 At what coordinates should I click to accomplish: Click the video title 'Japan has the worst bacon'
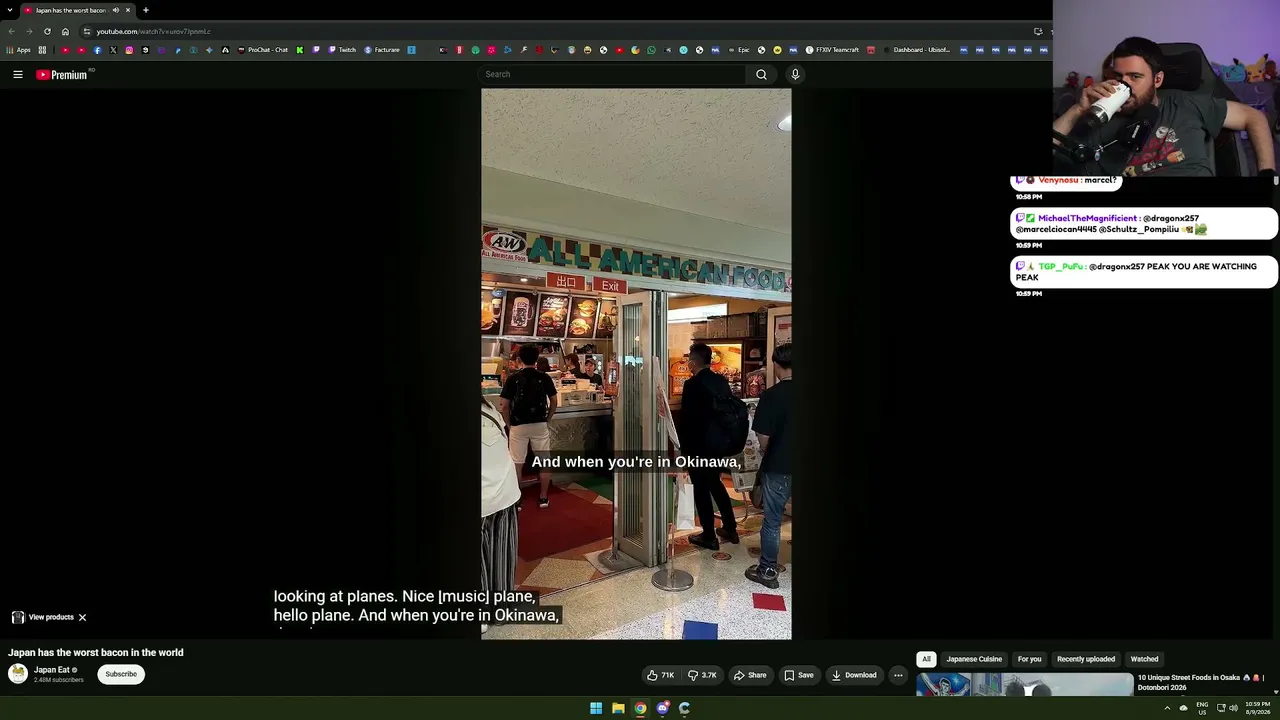96,652
